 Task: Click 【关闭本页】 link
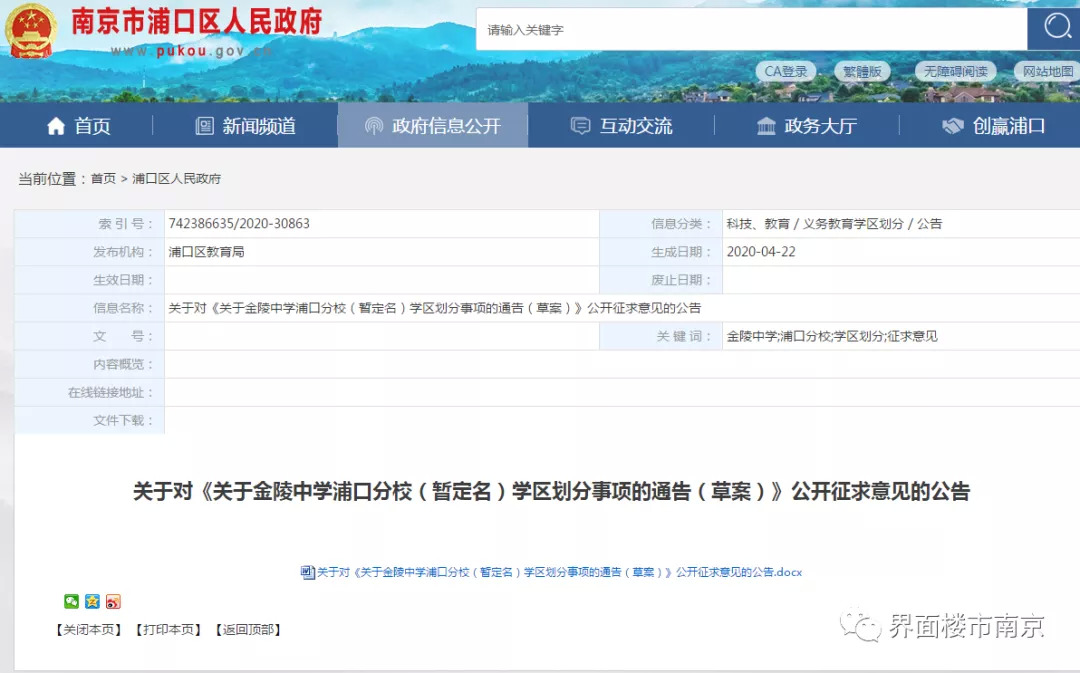click(89, 630)
